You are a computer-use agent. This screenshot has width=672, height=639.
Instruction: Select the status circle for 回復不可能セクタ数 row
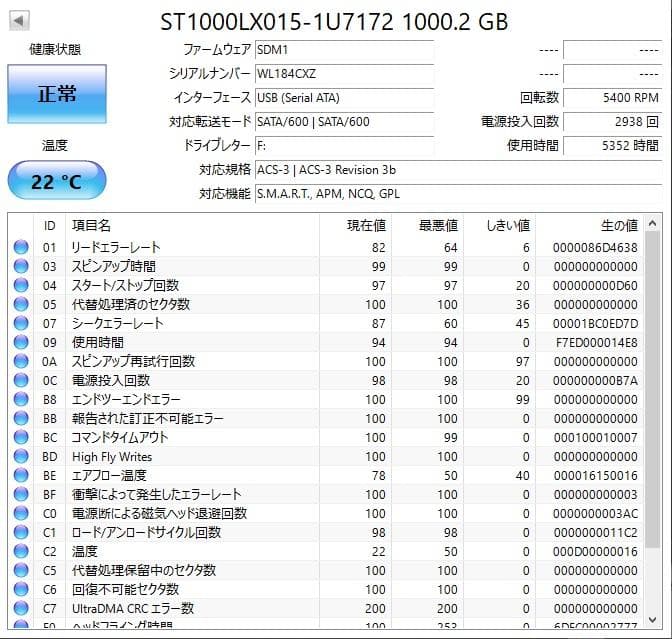click(21, 589)
